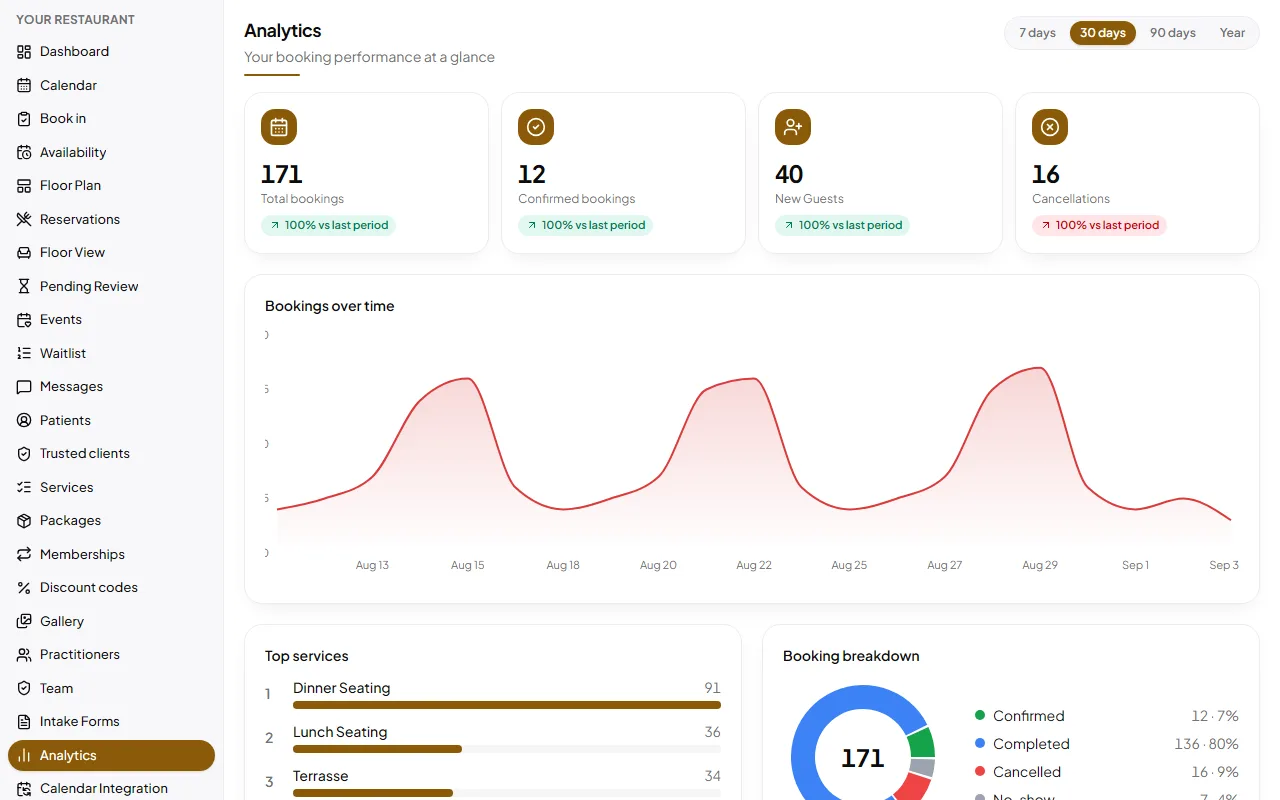Click the Confirmed bookings checkmark card icon
This screenshot has width=1280, height=800.
[536, 127]
